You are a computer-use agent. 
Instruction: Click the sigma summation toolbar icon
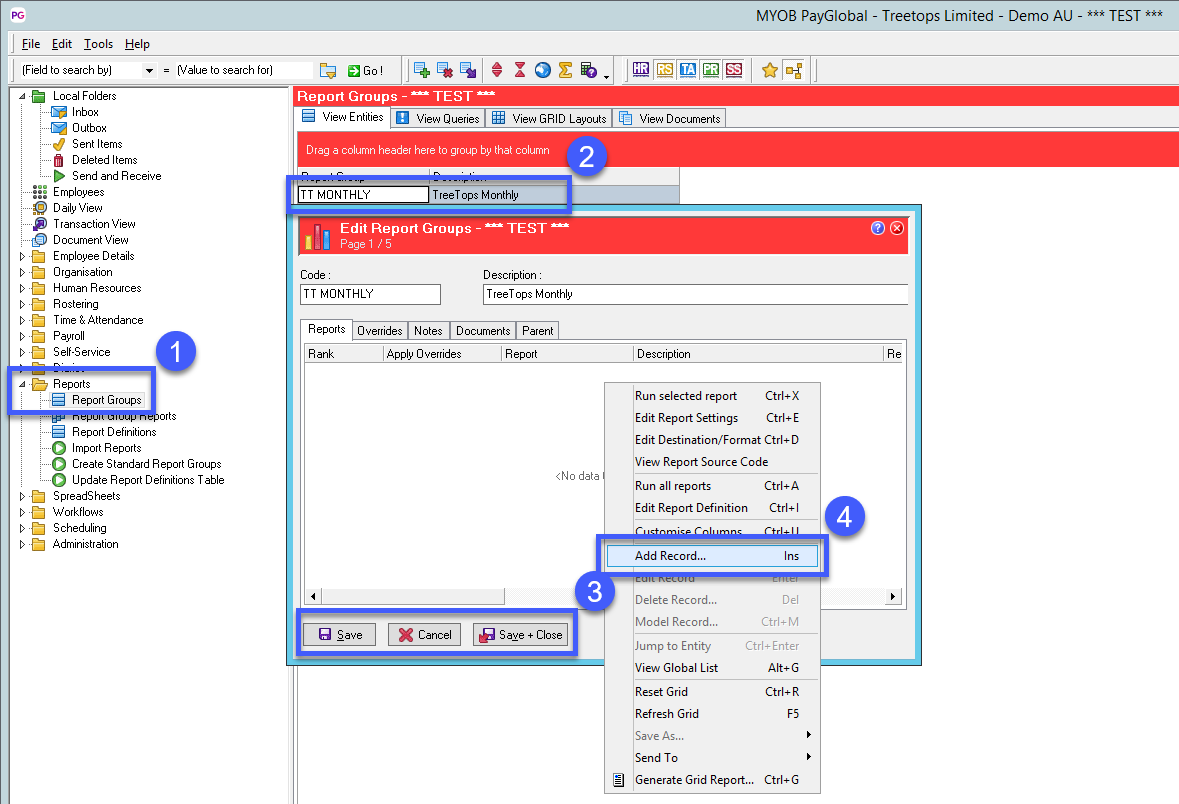click(x=565, y=70)
